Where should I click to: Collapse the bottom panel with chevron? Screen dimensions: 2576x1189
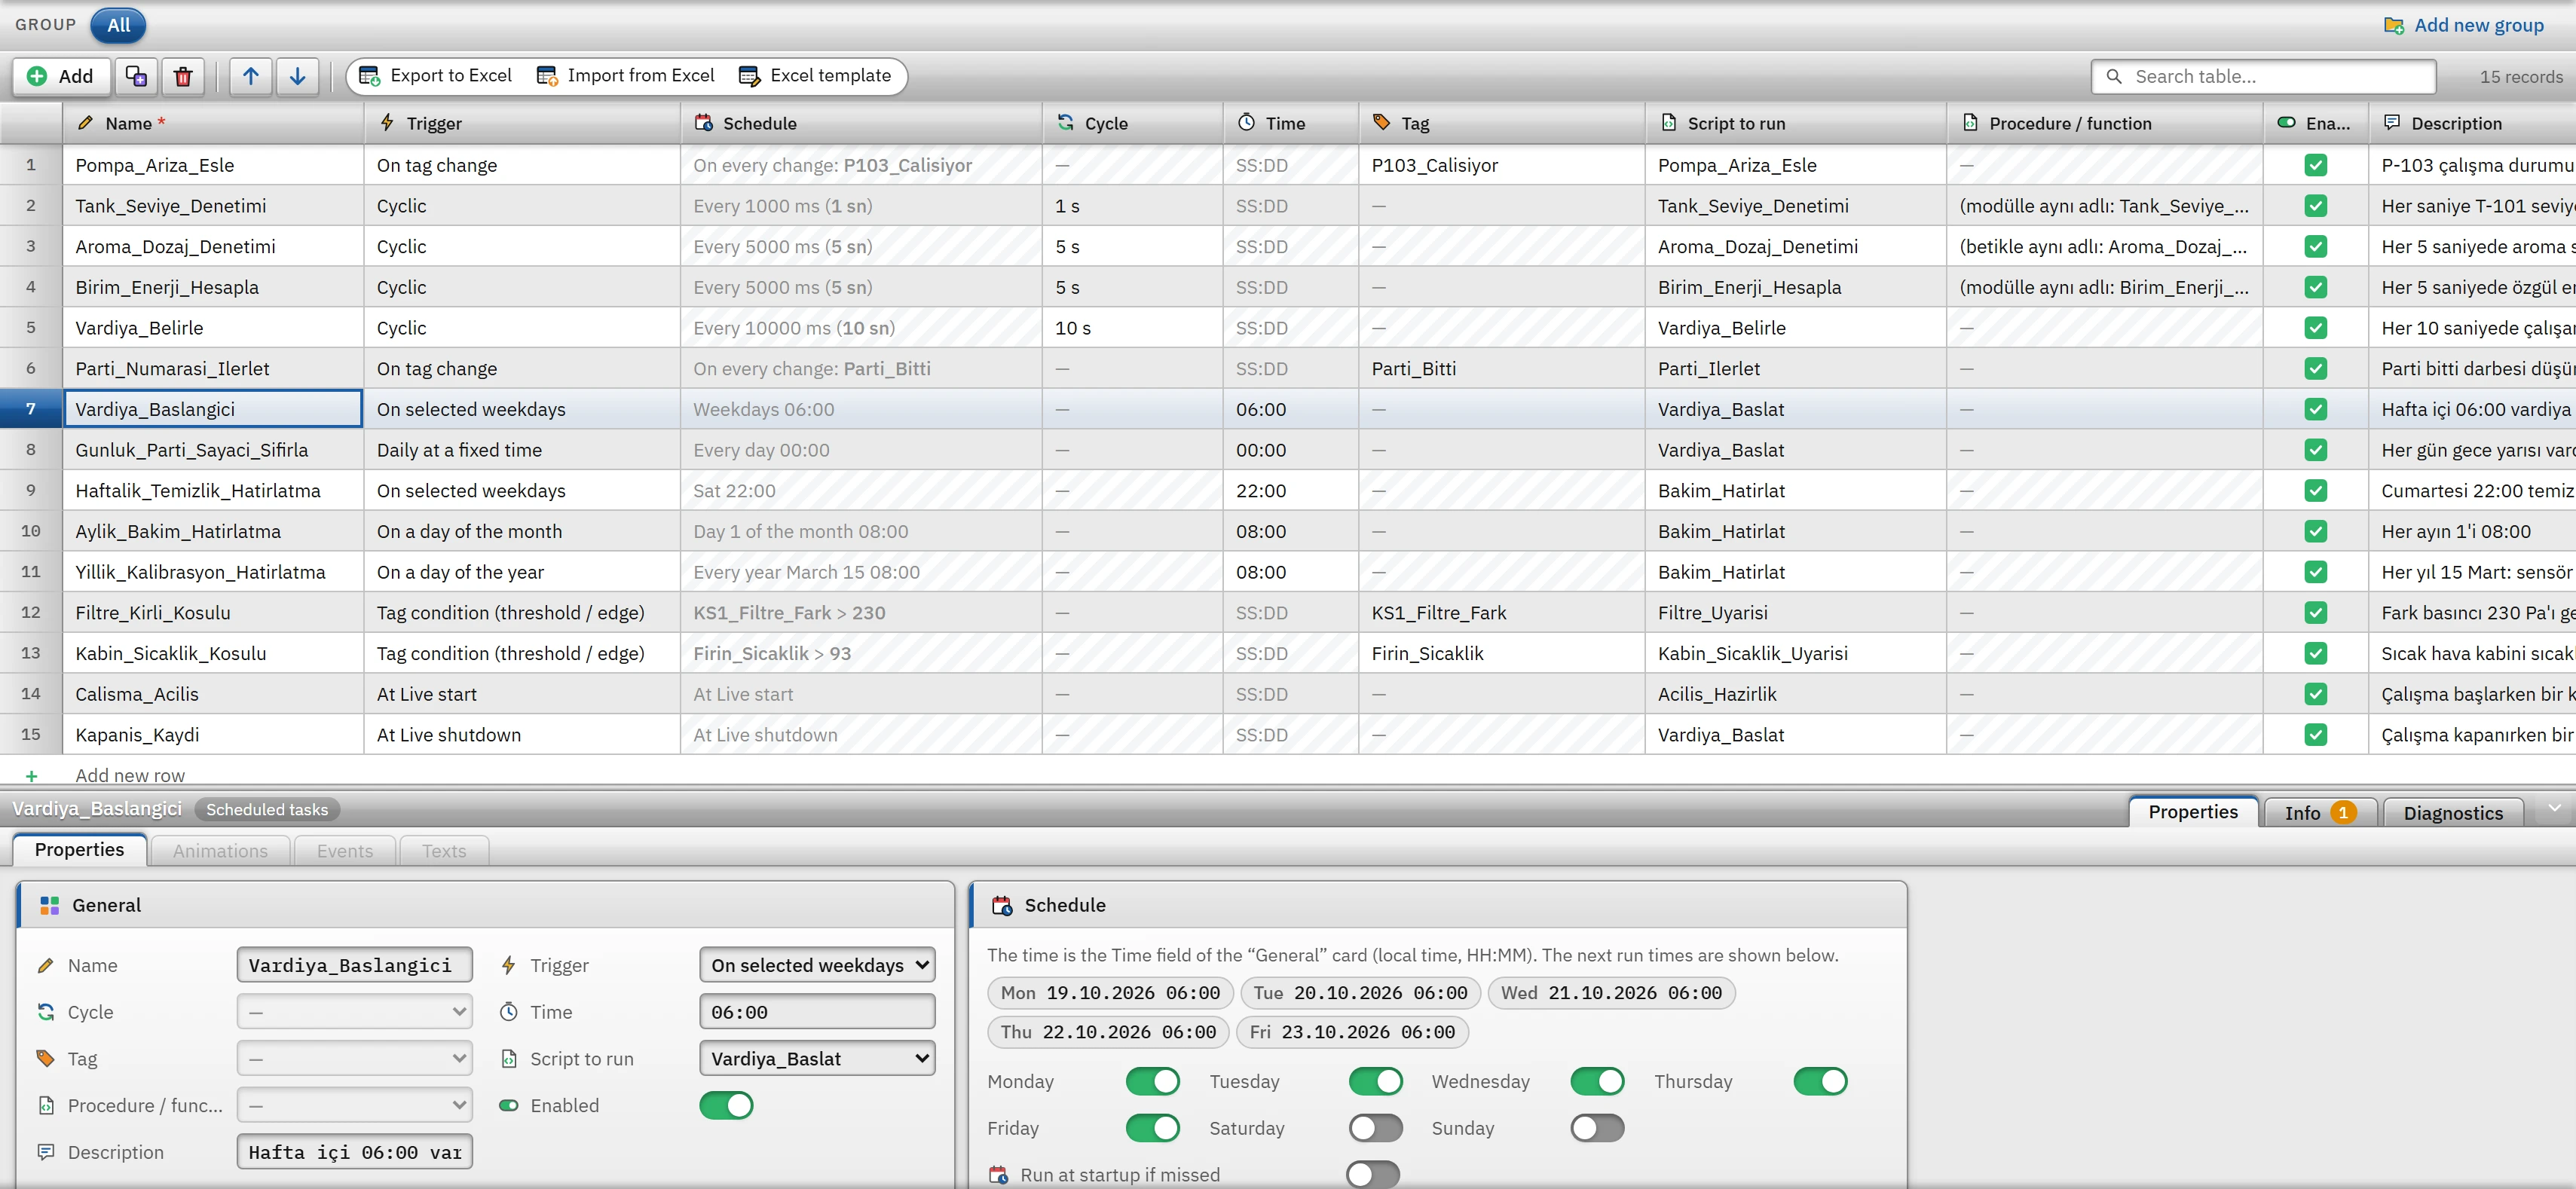pos(2555,809)
